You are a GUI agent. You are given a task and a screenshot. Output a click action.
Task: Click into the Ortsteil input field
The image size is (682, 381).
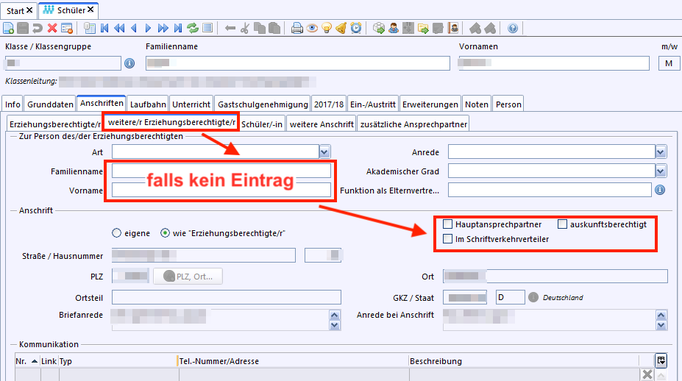226,297
